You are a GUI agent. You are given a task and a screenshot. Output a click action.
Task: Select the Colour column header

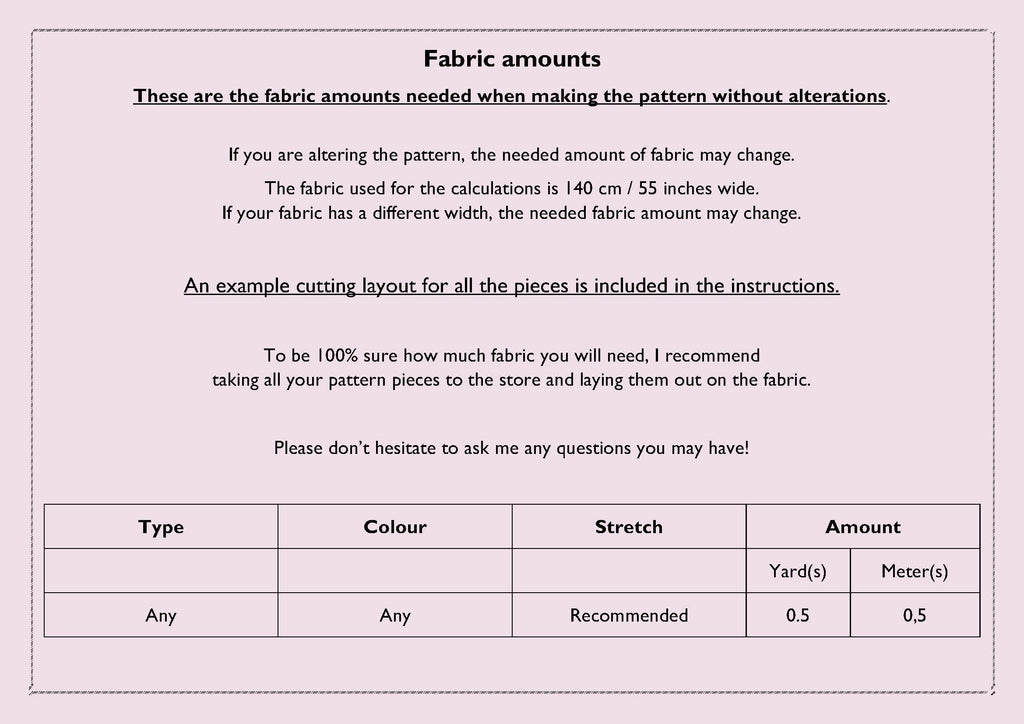click(x=395, y=526)
